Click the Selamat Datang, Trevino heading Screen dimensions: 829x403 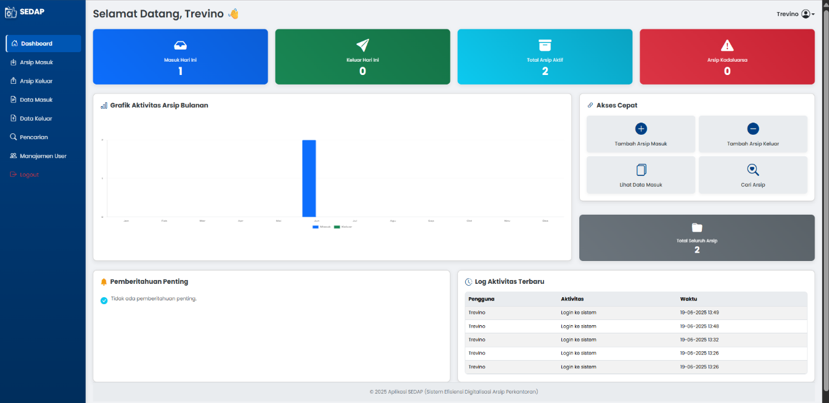click(166, 14)
